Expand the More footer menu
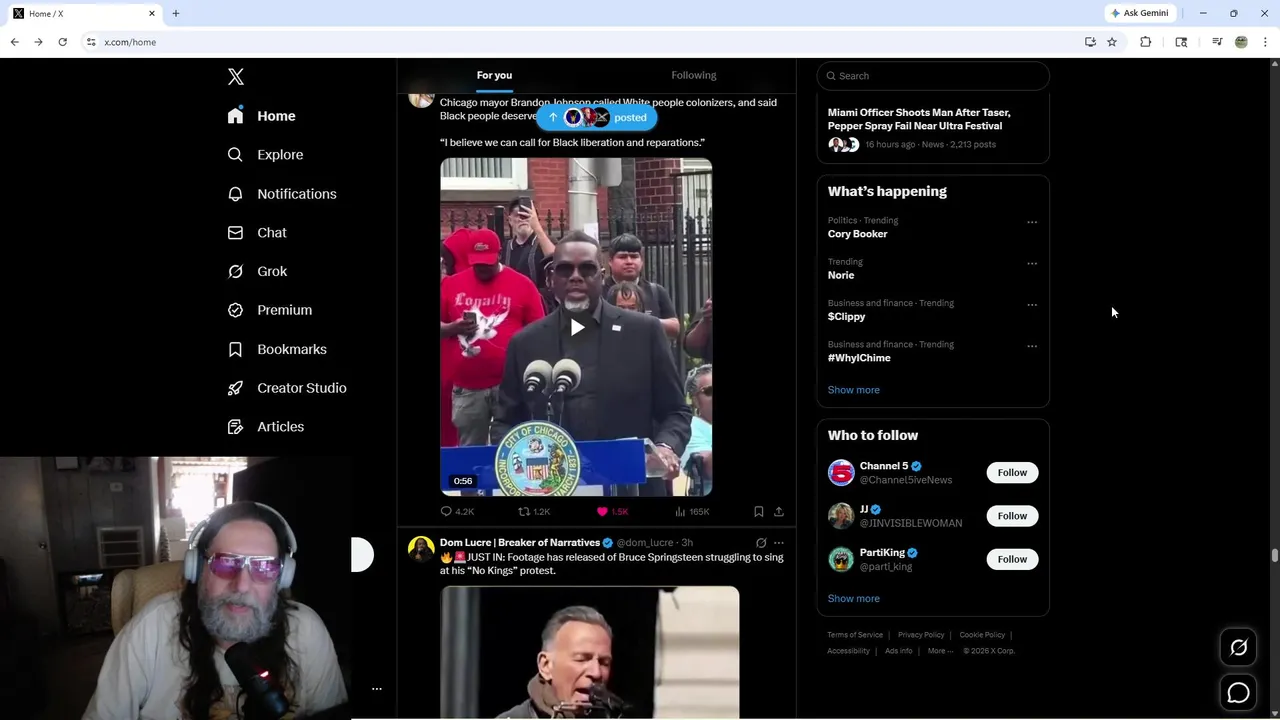Image resolution: width=1280 pixels, height=720 pixels. [x=939, y=651]
